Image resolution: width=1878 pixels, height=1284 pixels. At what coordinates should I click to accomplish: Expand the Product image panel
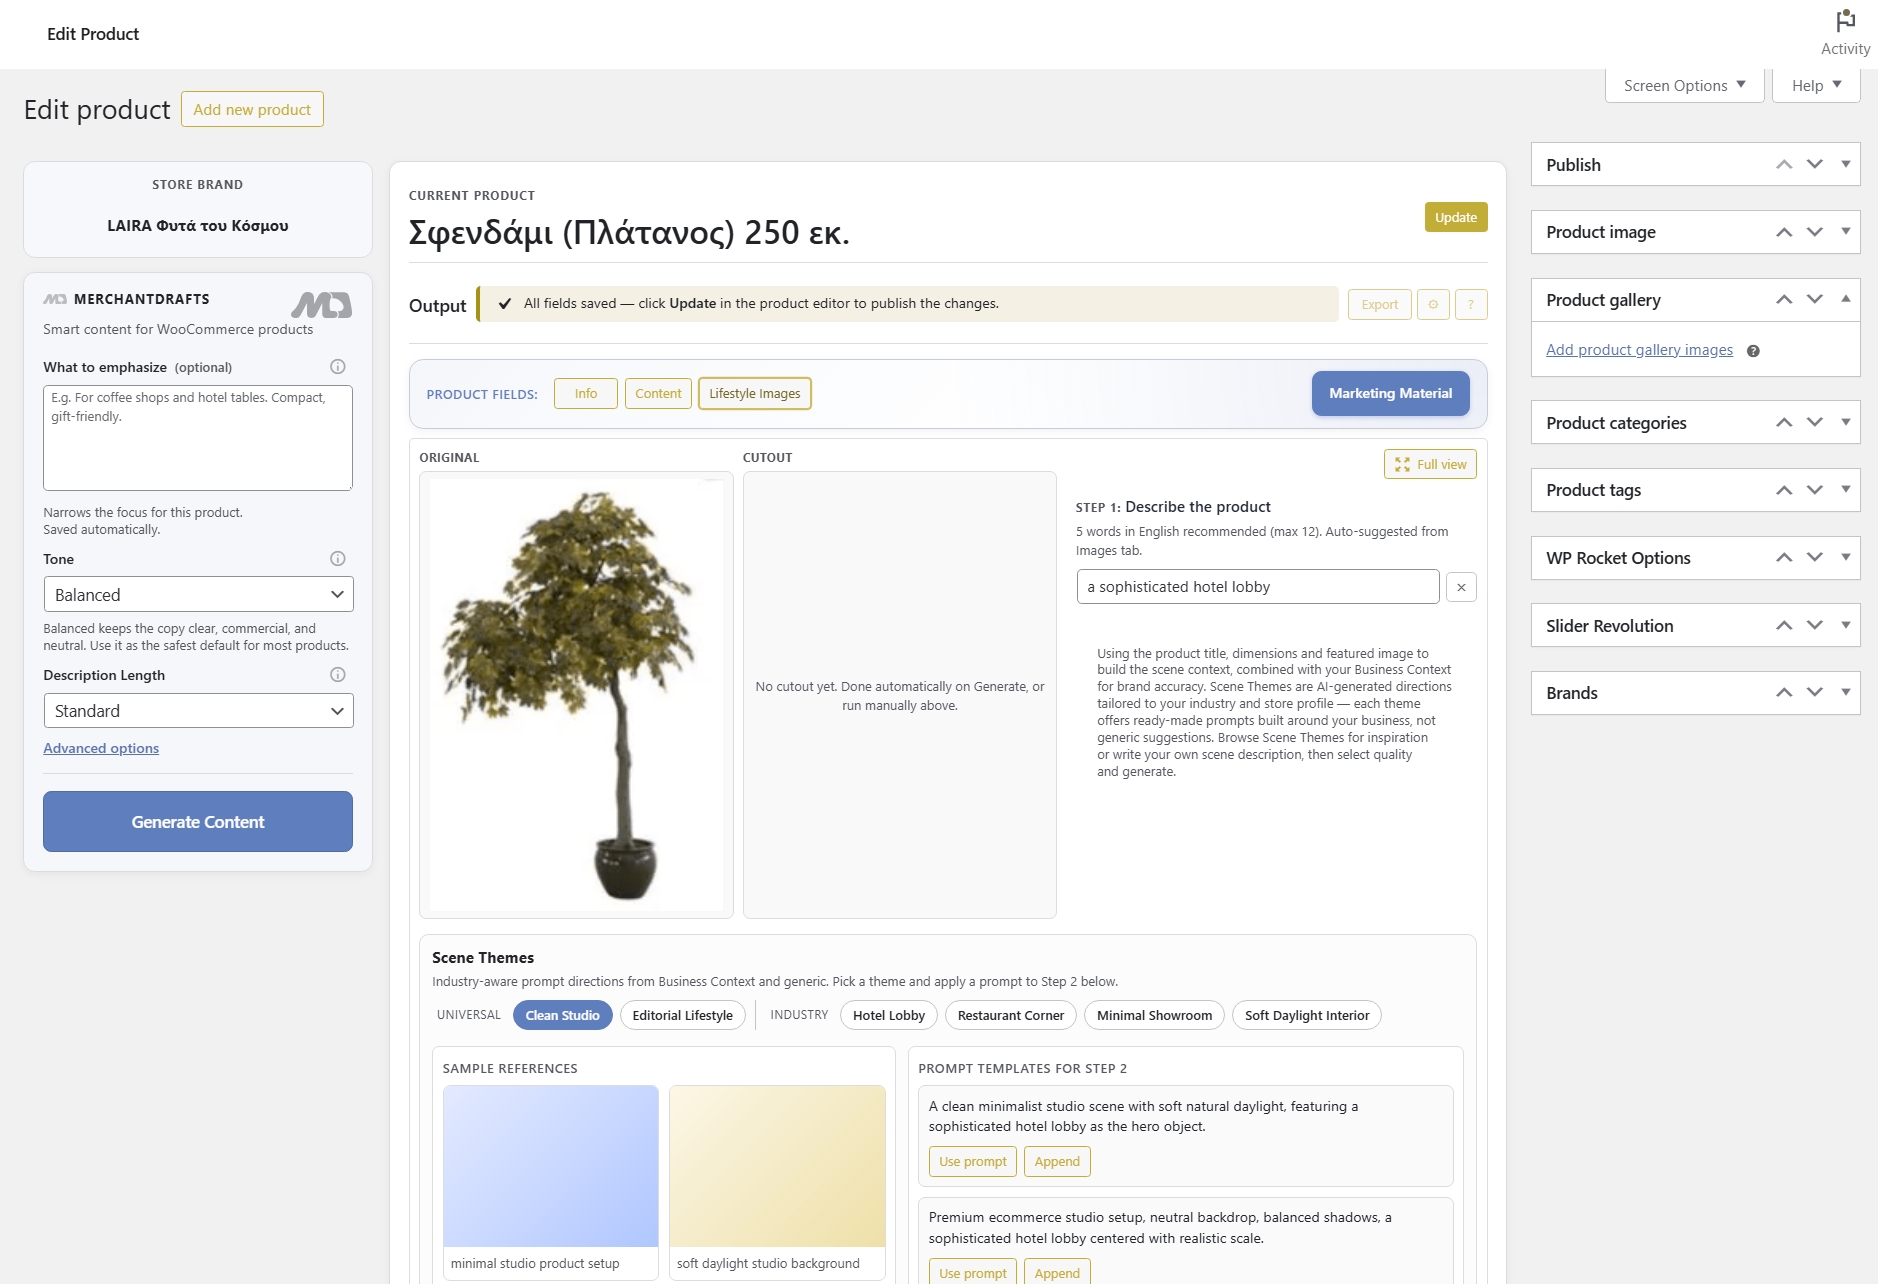pos(1846,231)
